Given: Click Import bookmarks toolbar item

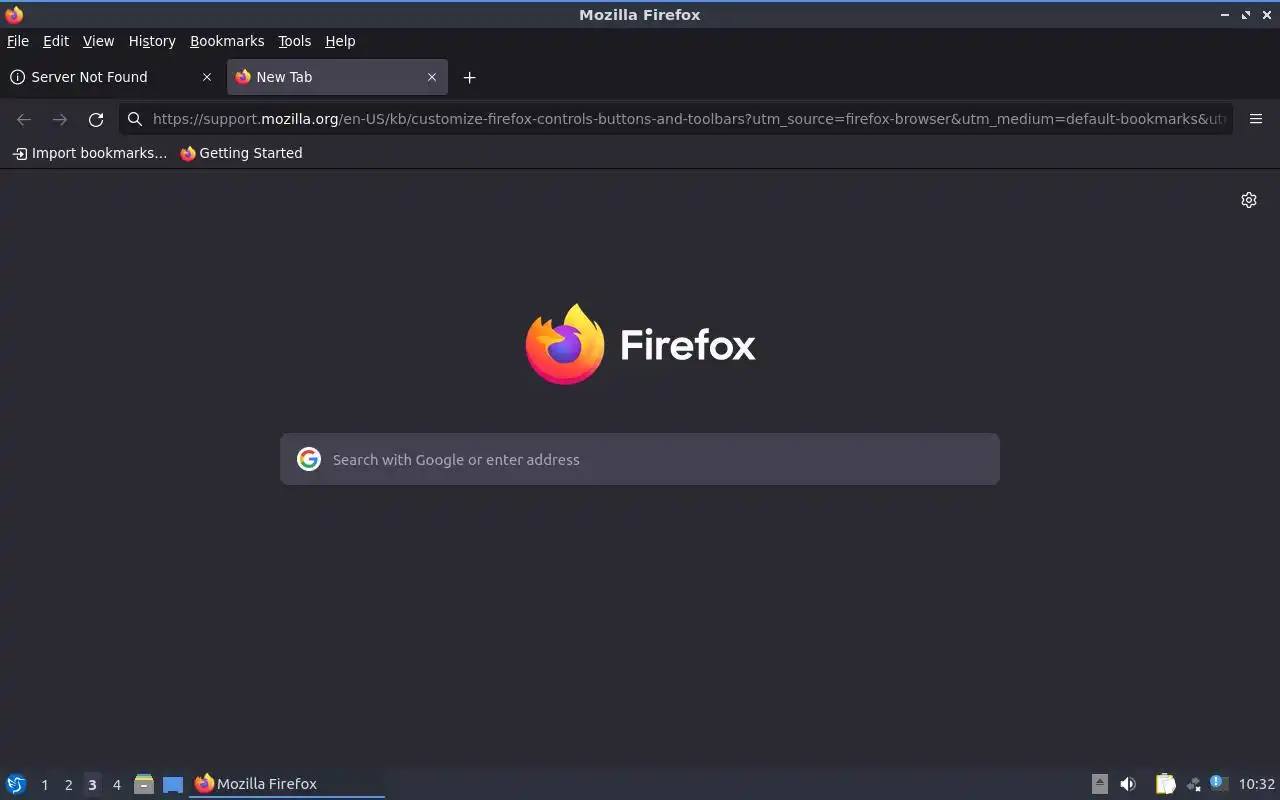Looking at the screenshot, I should tap(89, 153).
